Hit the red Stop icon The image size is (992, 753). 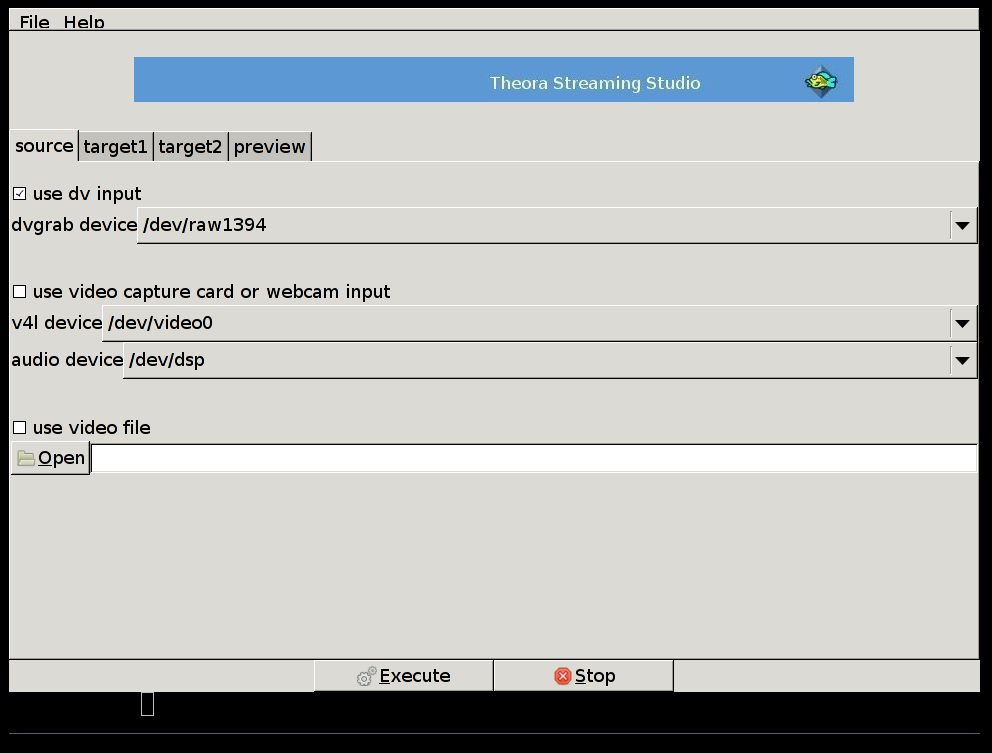point(562,676)
